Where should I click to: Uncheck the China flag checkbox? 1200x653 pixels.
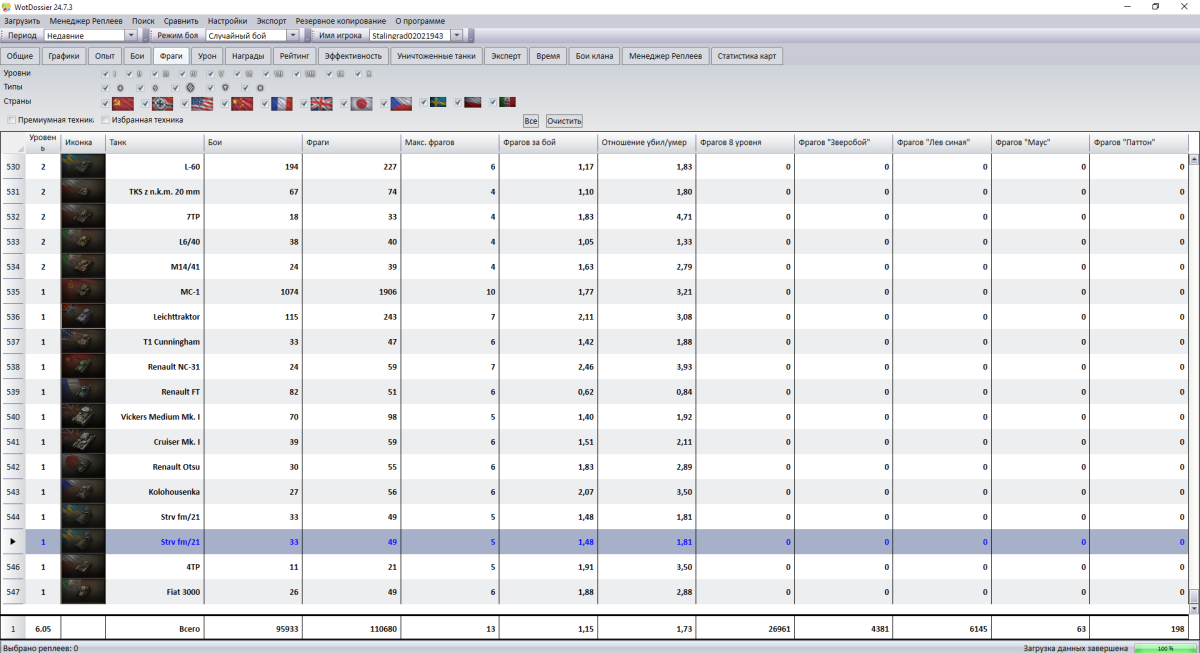[226, 103]
